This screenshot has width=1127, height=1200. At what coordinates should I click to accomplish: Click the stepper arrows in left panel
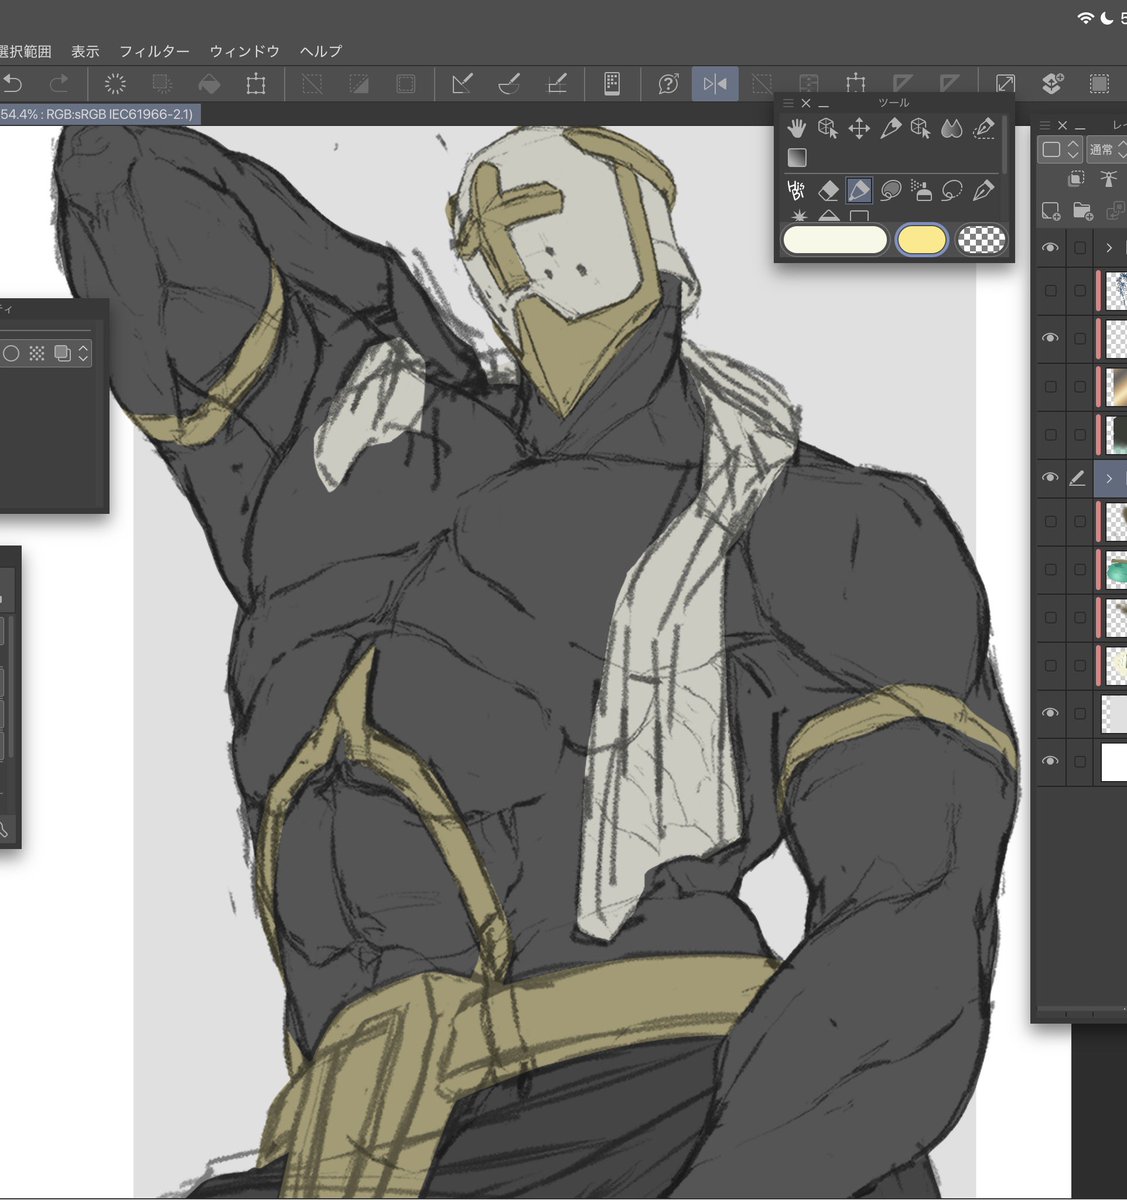pyautogui.click(x=83, y=353)
